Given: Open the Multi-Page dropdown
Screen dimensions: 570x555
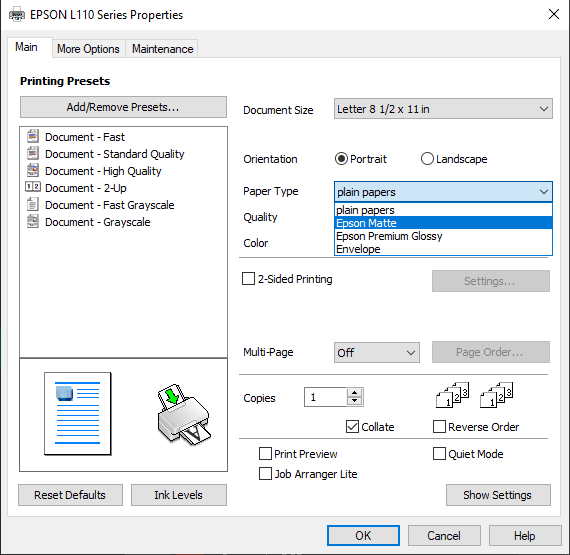Looking at the screenshot, I should coord(377,352).
